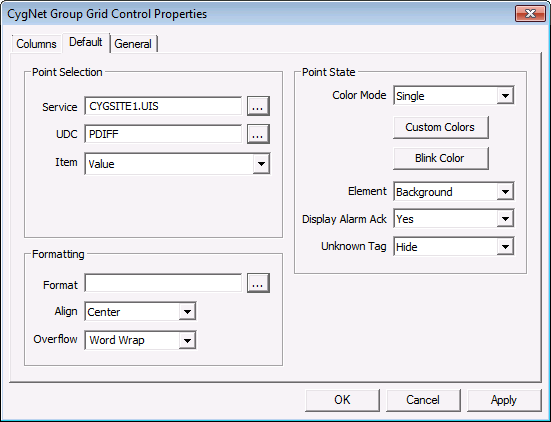Open the General tab

(133, 44)
